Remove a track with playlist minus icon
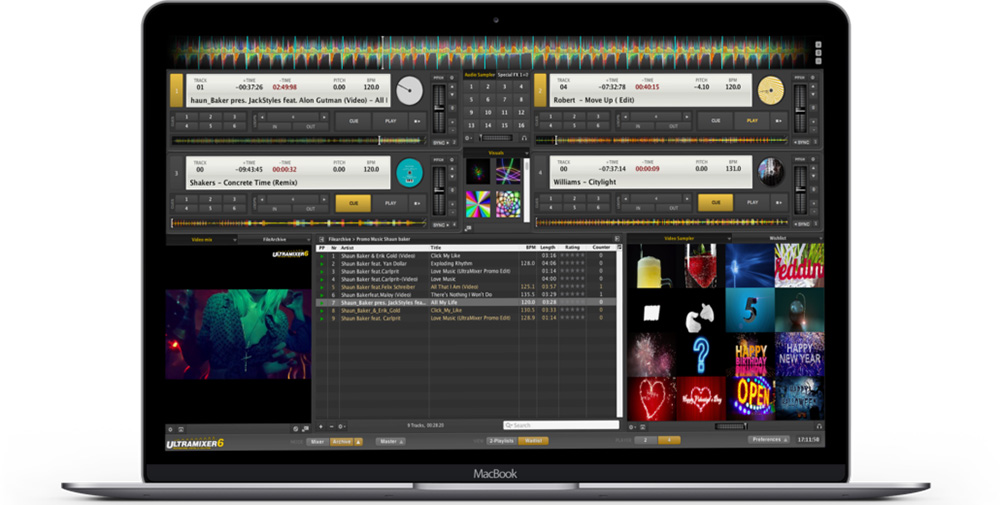The height and width of the screenshot is (505, 1000). (x=331, y=427)
